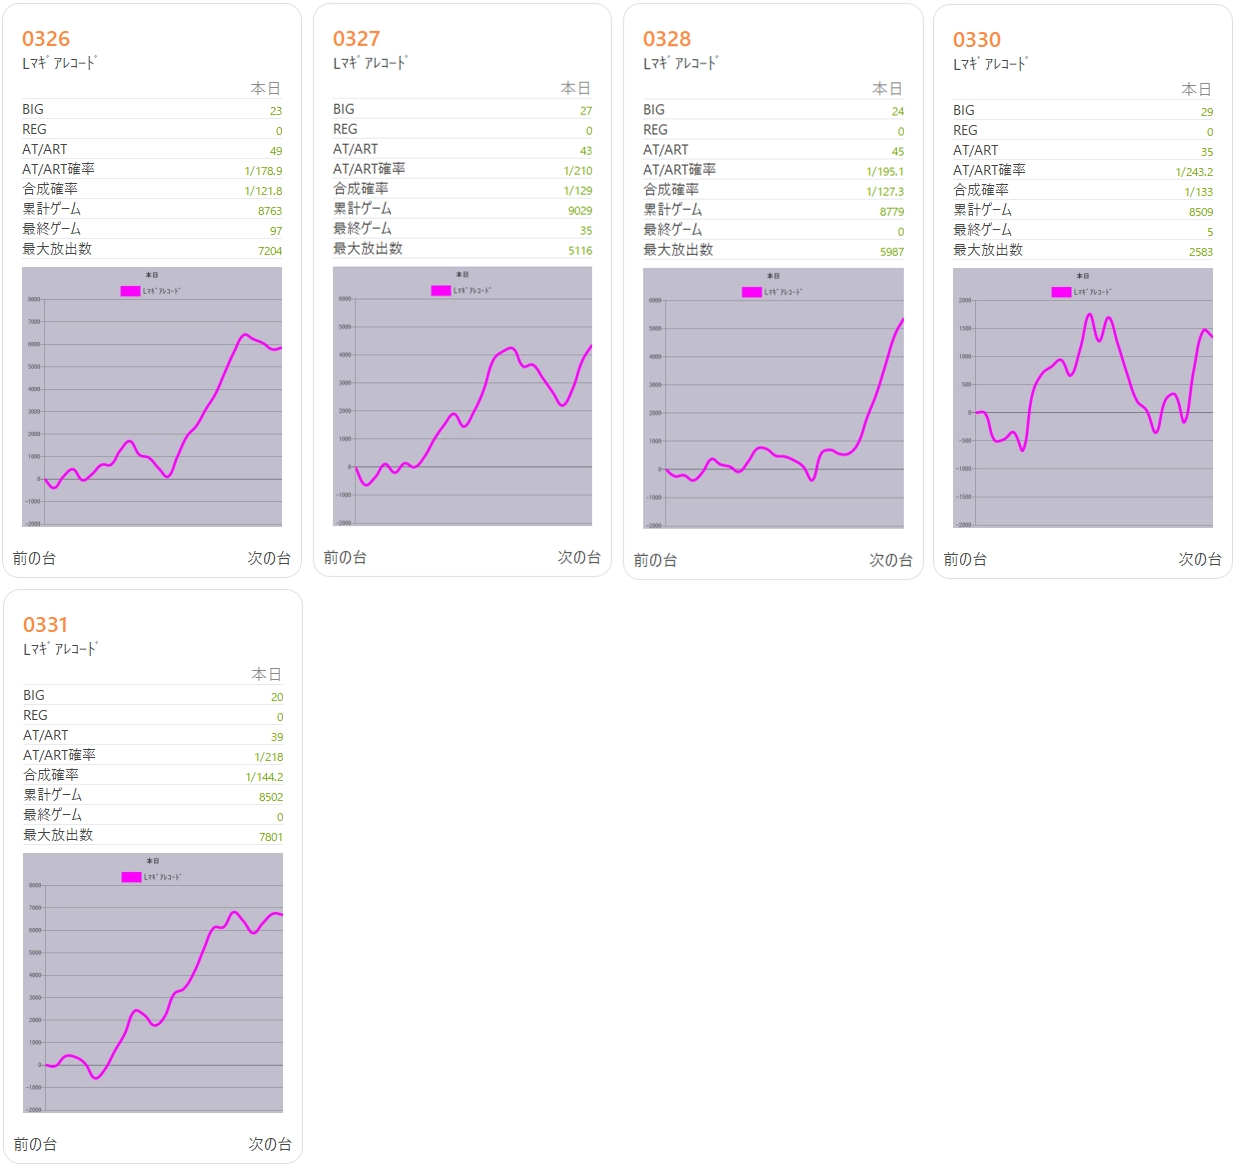Open next machine from card 0331
This screenshot has height=1167, width=1235.
[270, 1144]
